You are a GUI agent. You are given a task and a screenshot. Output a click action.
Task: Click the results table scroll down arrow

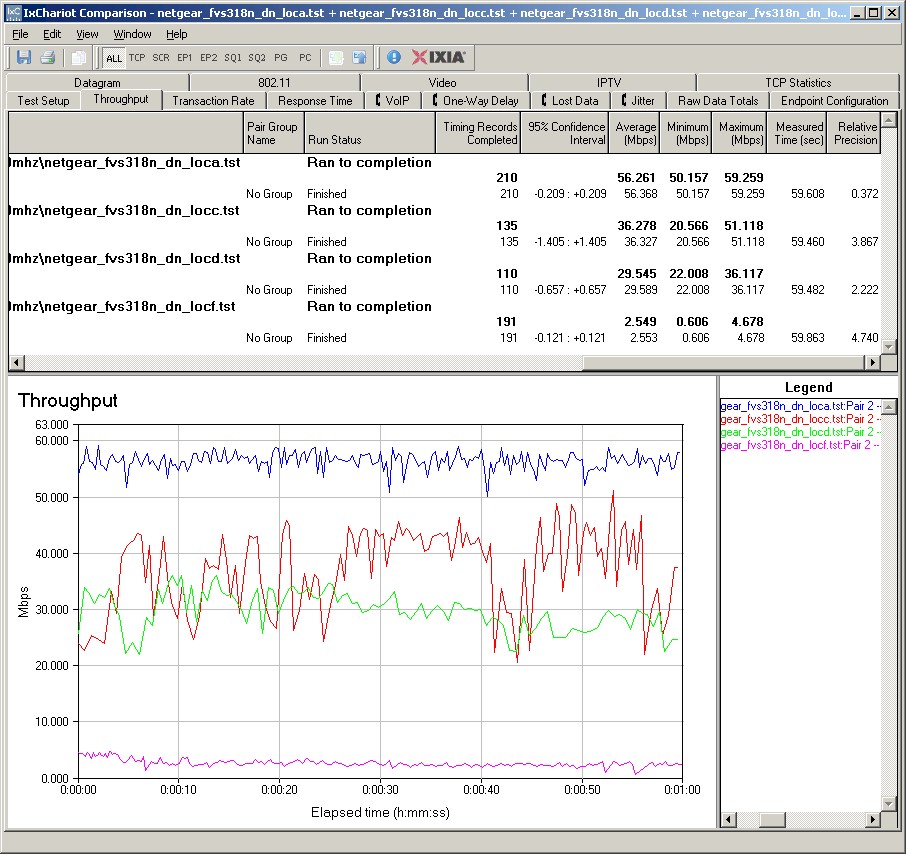coord(889,347)
